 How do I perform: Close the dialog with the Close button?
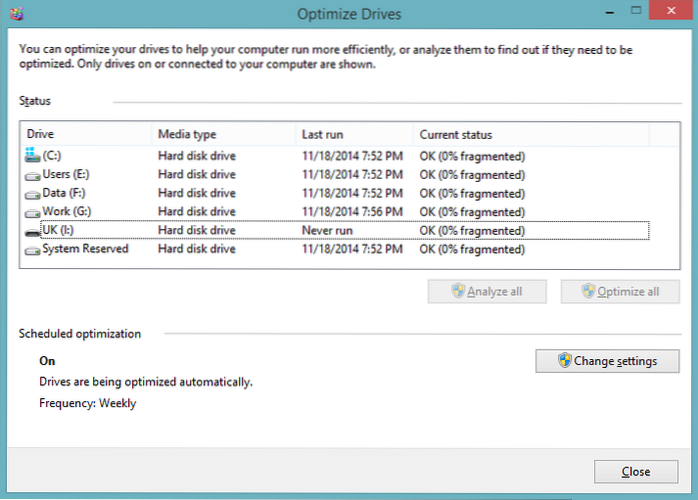tap(636, 472)
